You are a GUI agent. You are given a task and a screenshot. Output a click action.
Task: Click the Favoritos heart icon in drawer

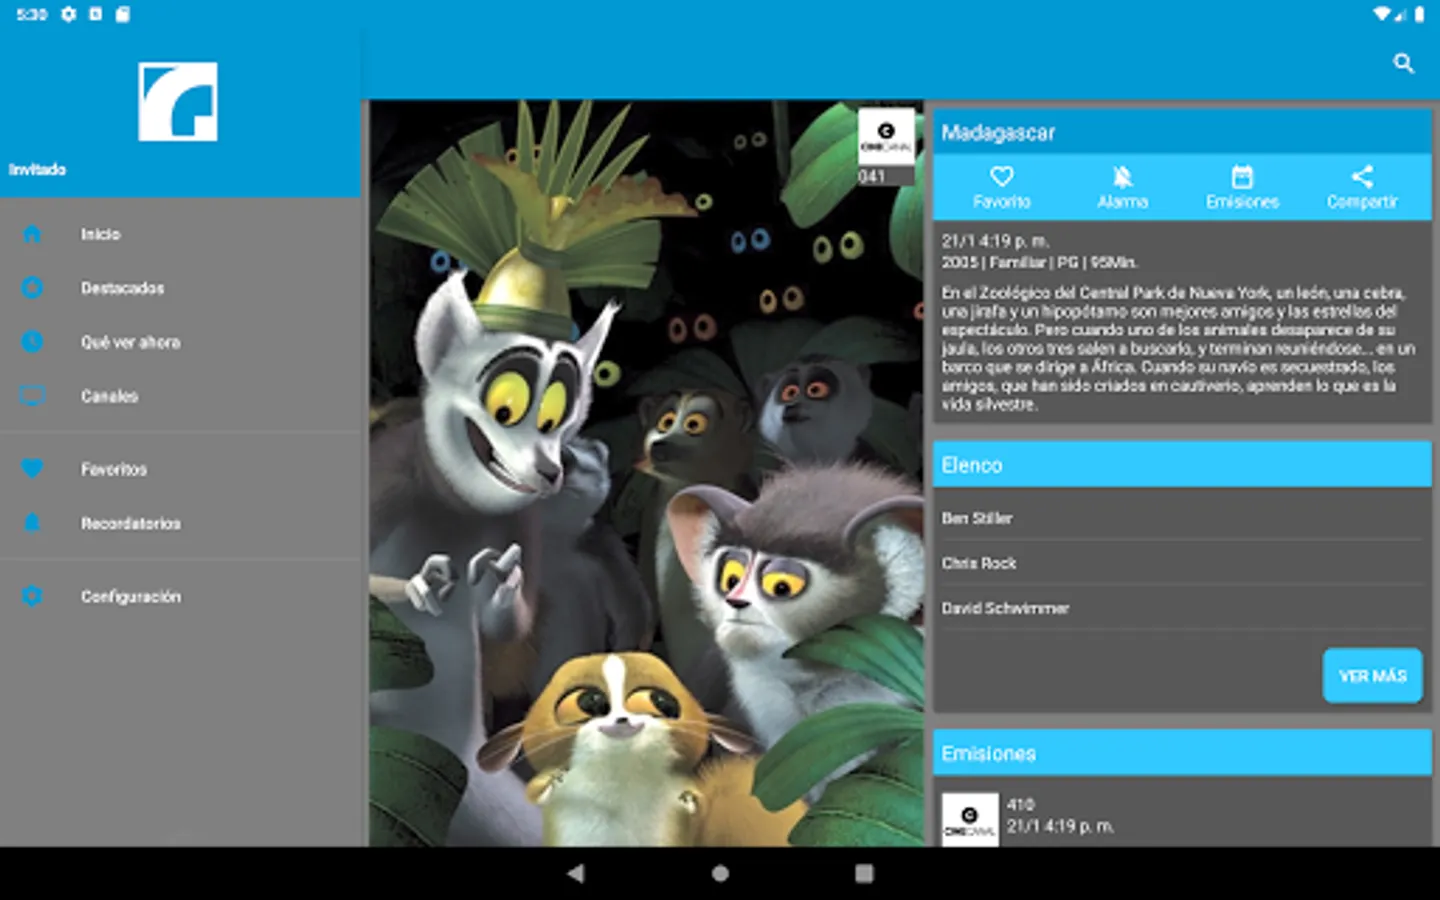point(32,469)
